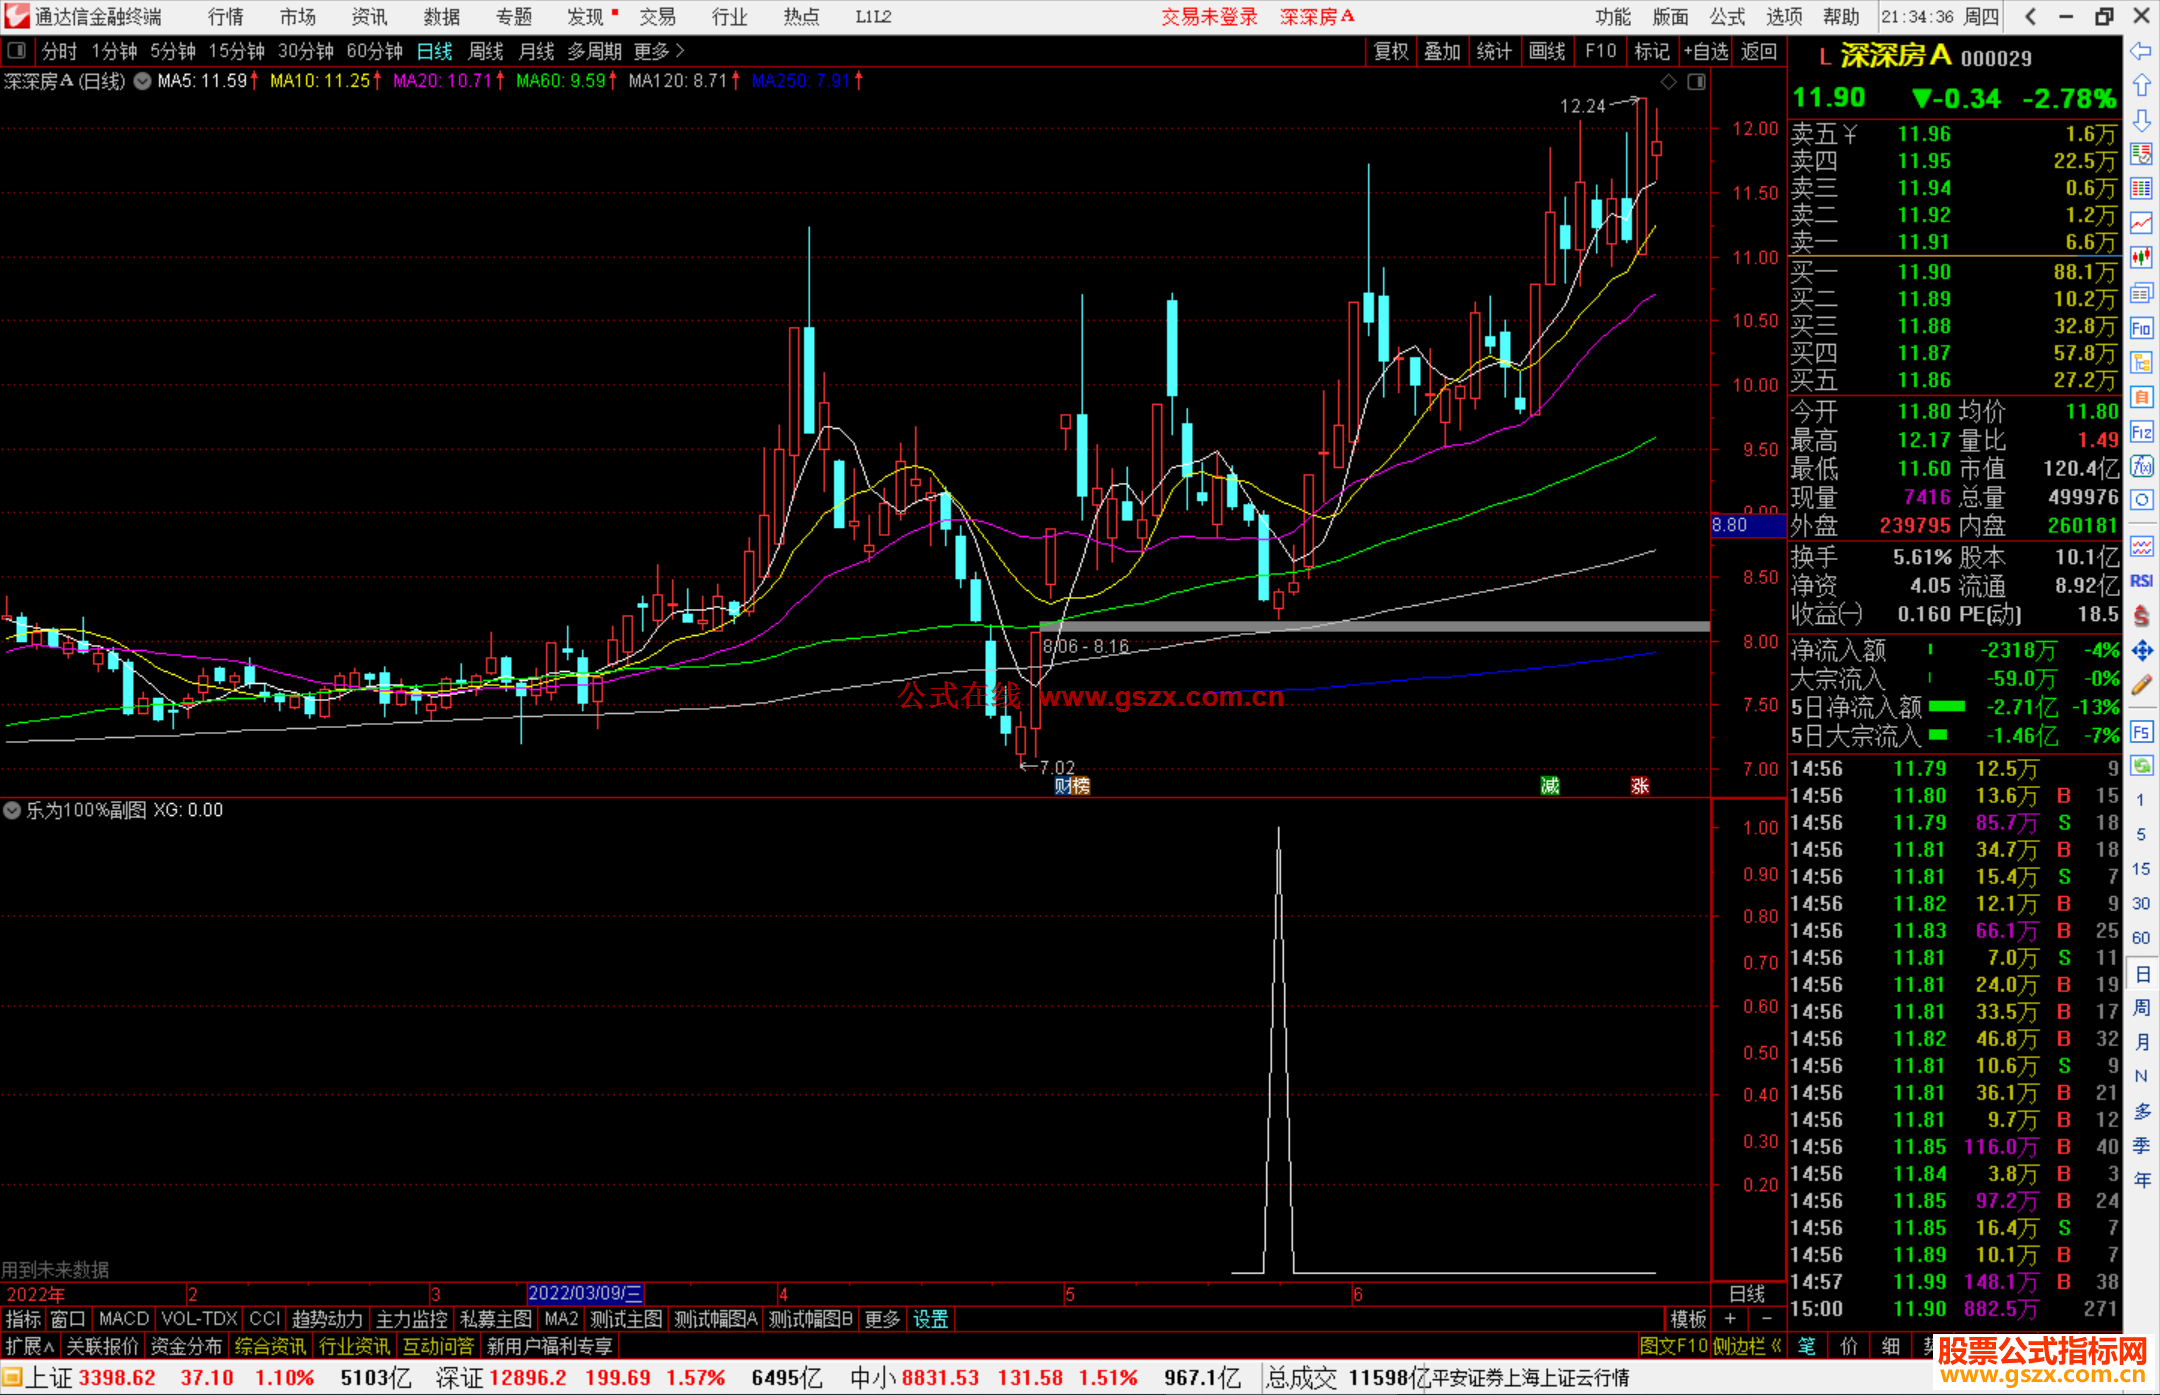Select the 5-minute period in right sidebar

pyautogui.click(x=2141, y=834)
